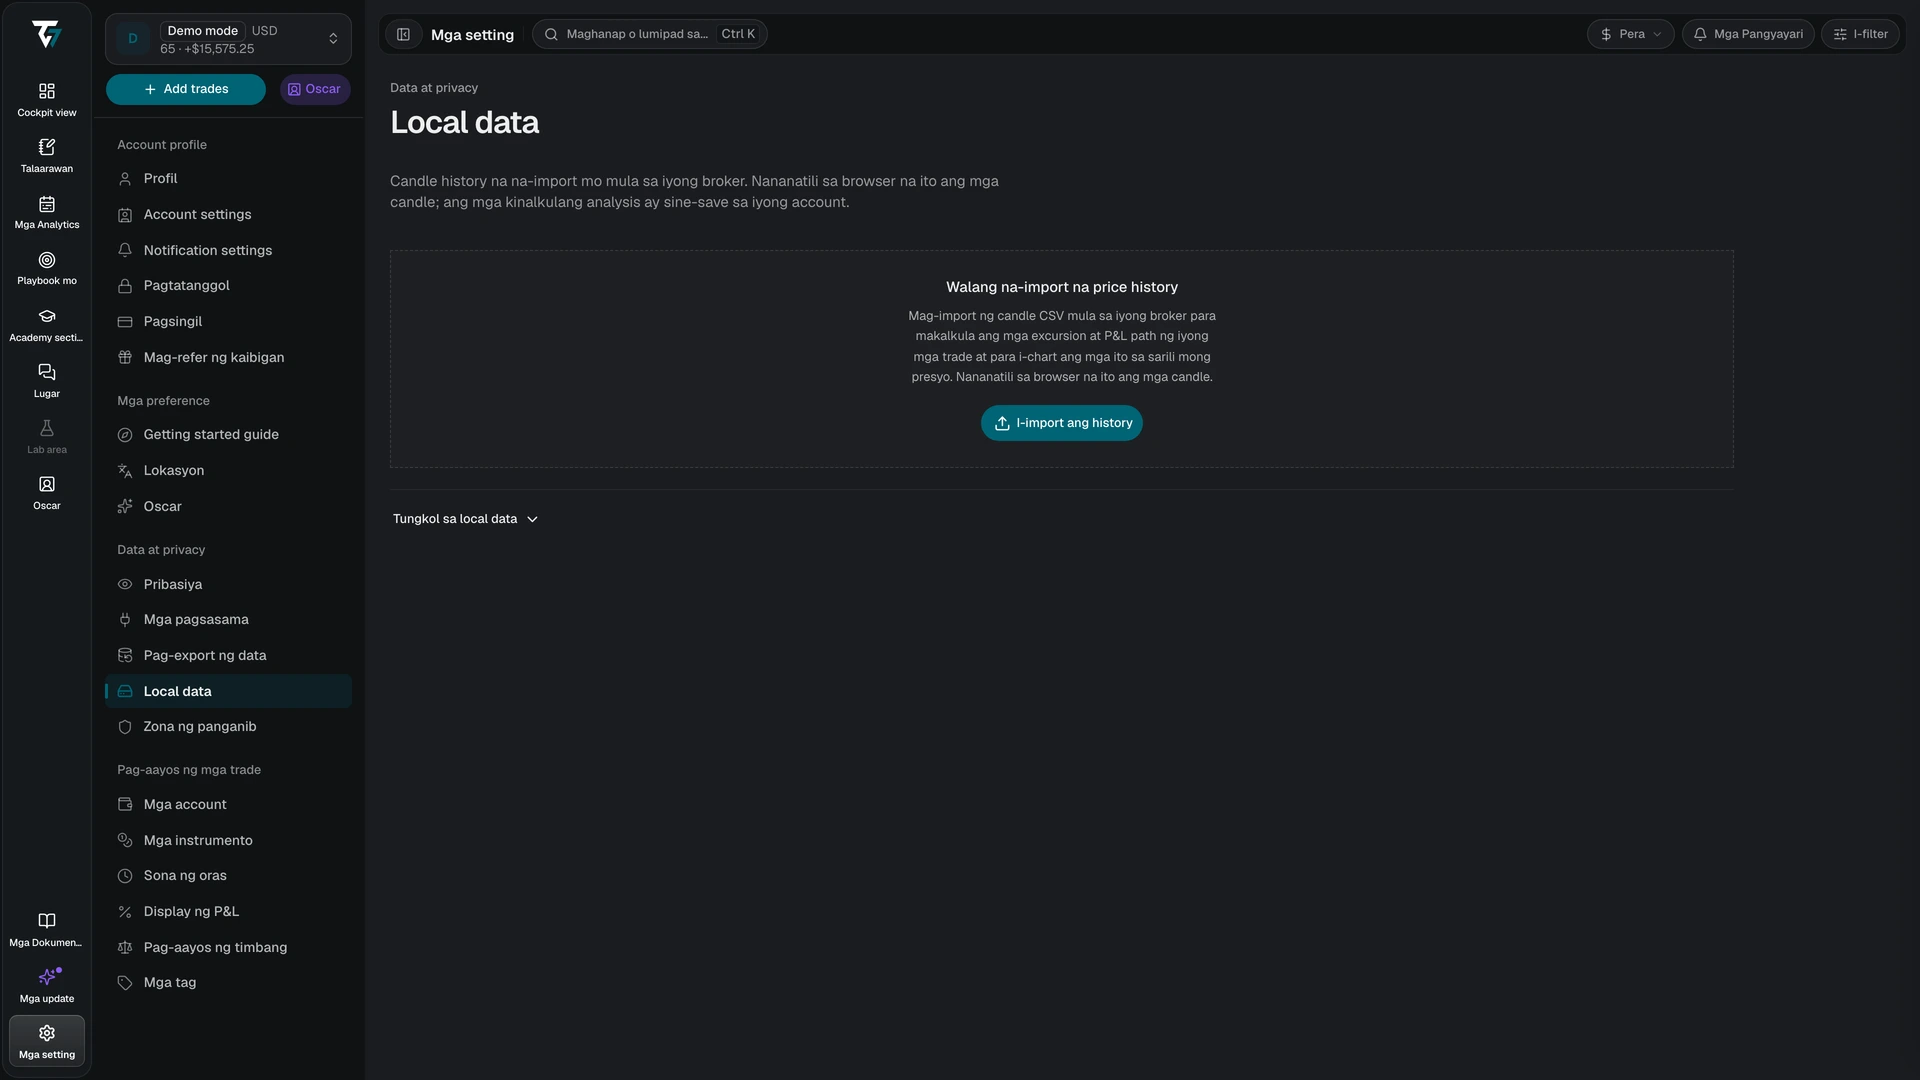Open Mga Dokumento book icon
The width and height of the screenshot is (1920, 1080).
point(46,929)
